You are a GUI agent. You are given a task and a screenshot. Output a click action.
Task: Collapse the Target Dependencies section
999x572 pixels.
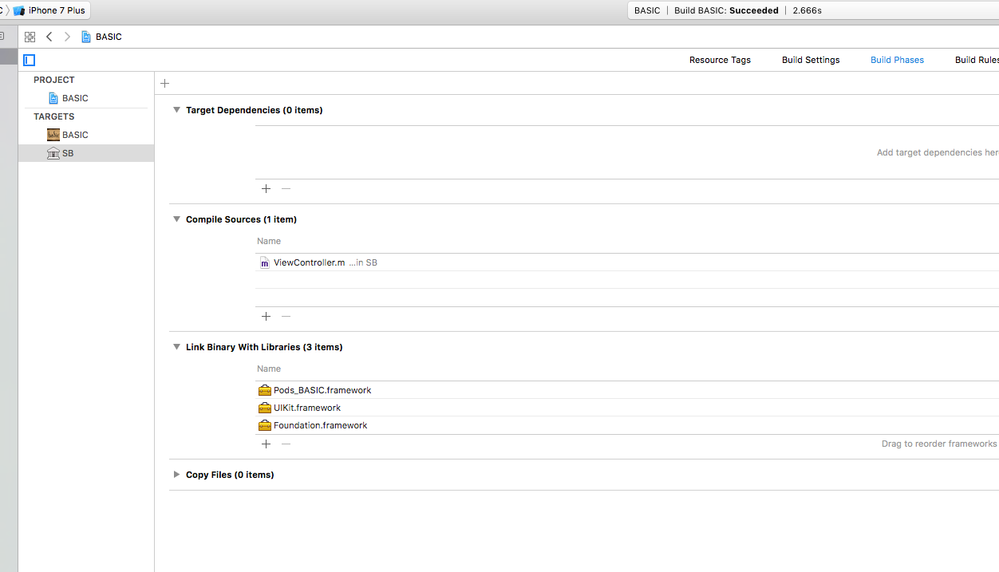(x=177, y=110)
